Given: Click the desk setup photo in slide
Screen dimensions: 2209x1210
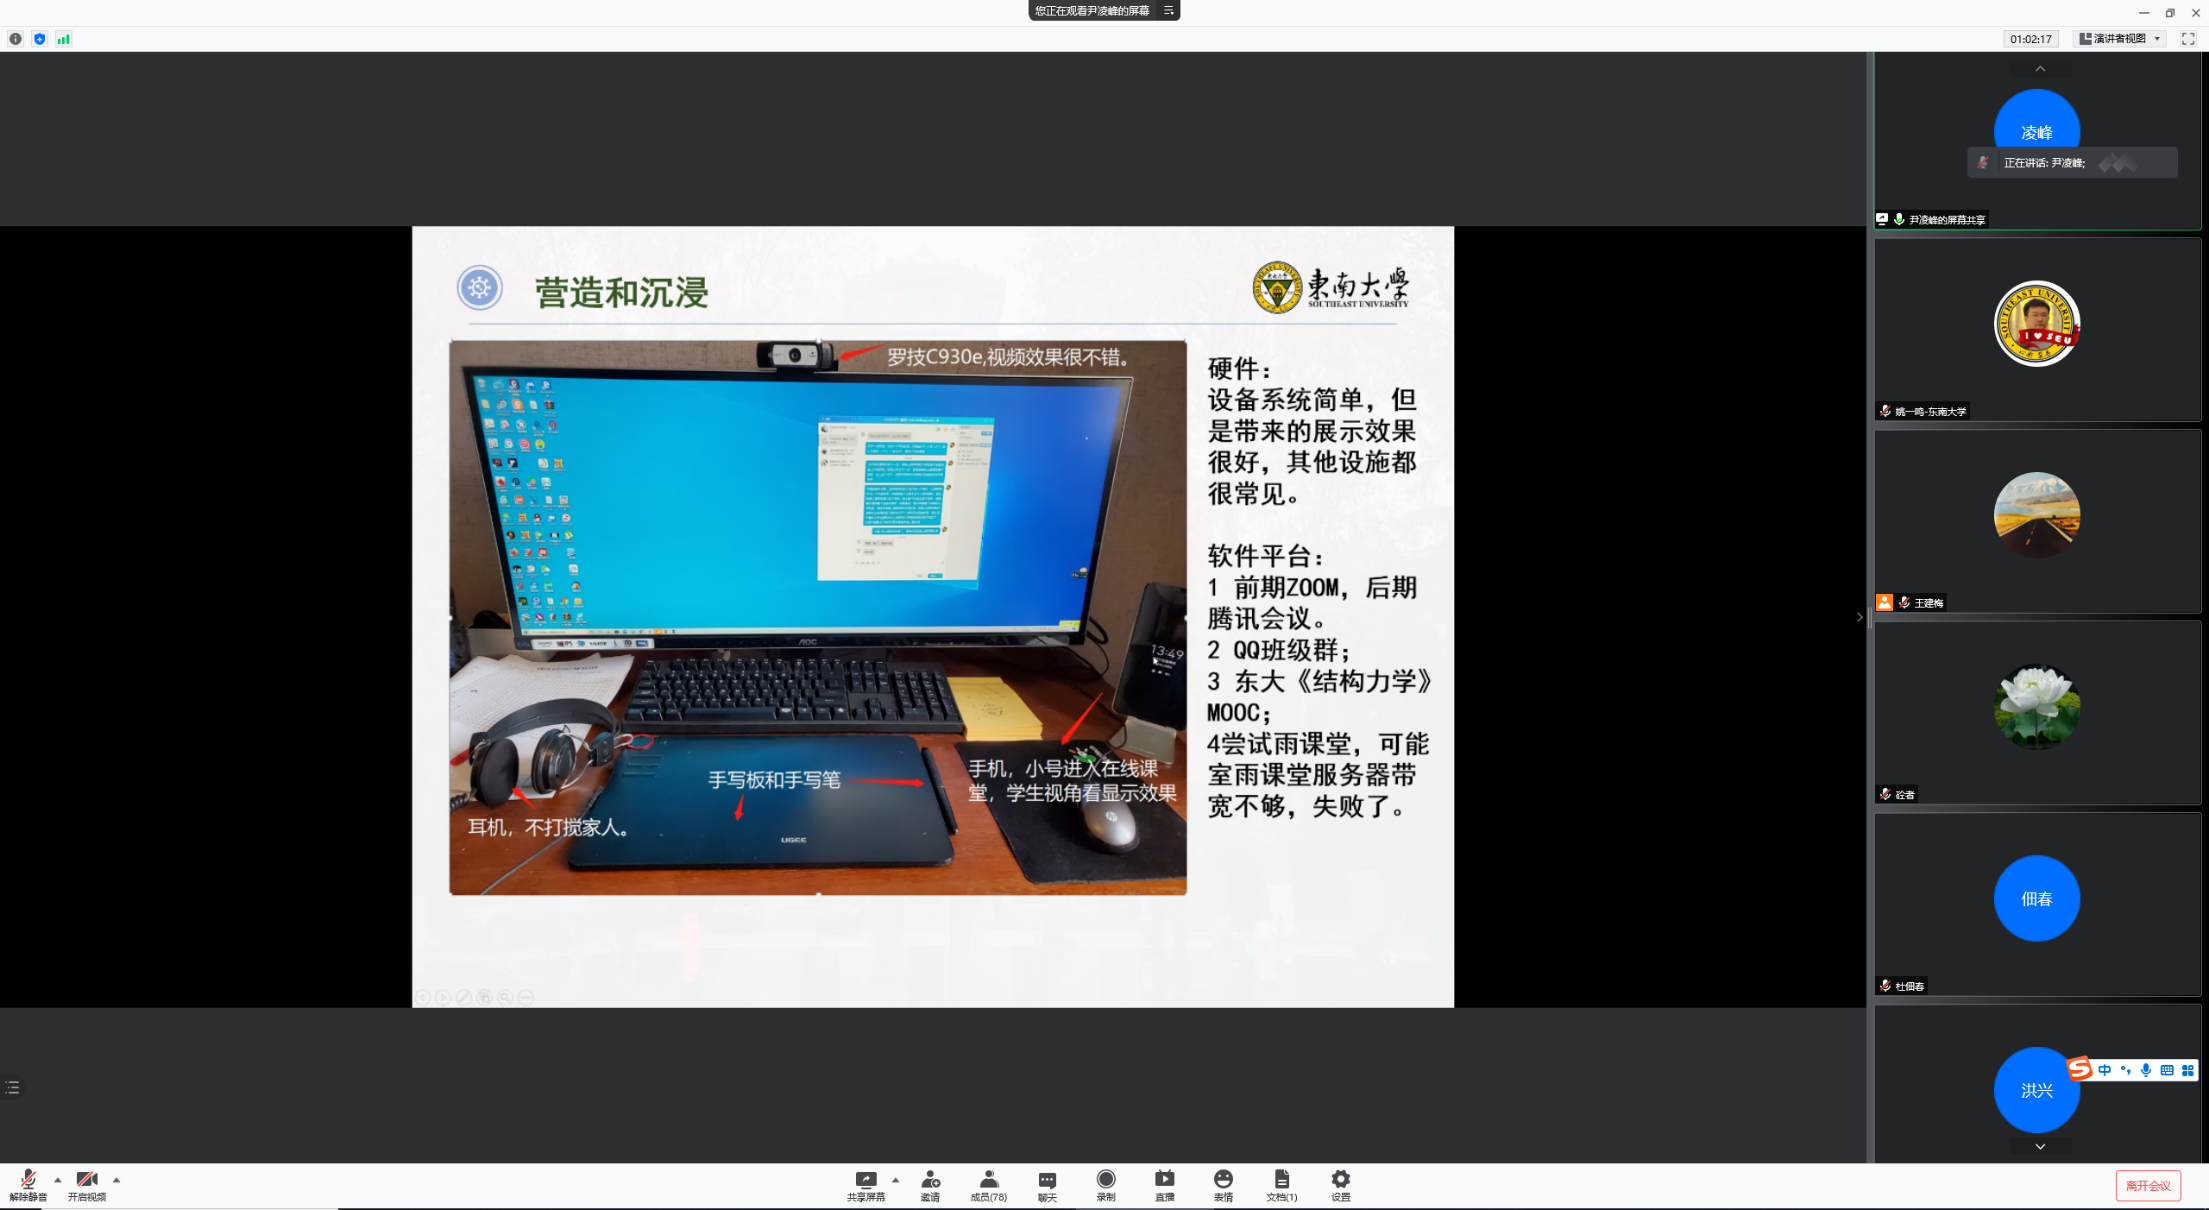Looking at the screenshot, I should [x=818, y=617].
